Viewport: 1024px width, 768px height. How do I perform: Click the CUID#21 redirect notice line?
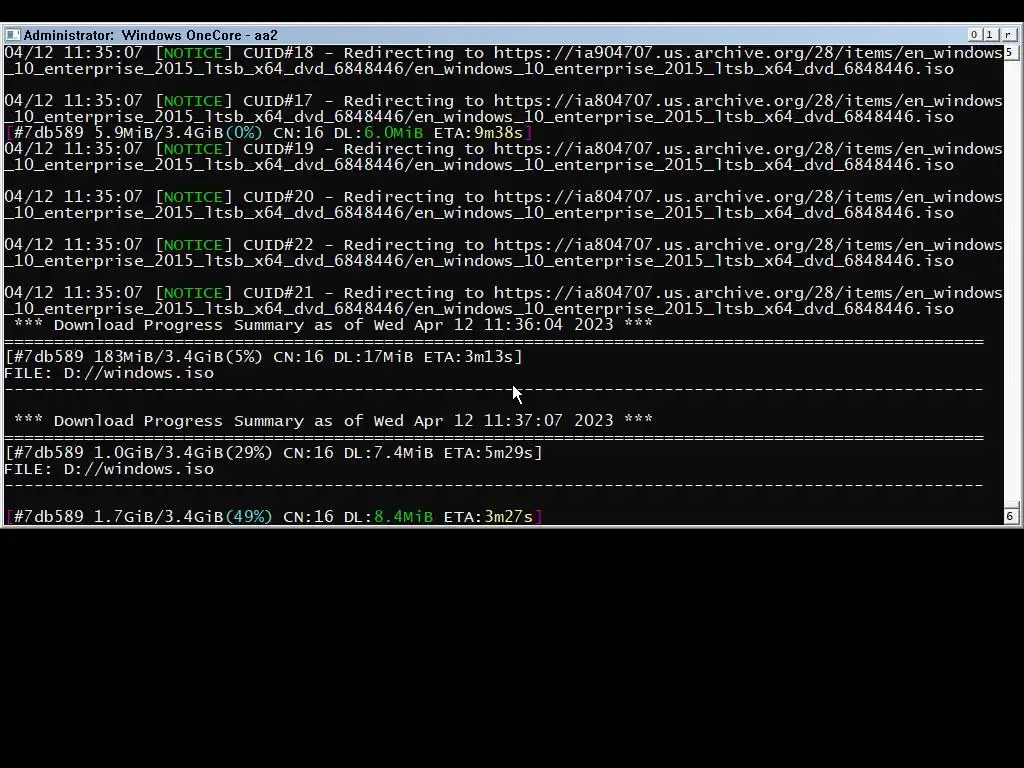tap(504, 300)
